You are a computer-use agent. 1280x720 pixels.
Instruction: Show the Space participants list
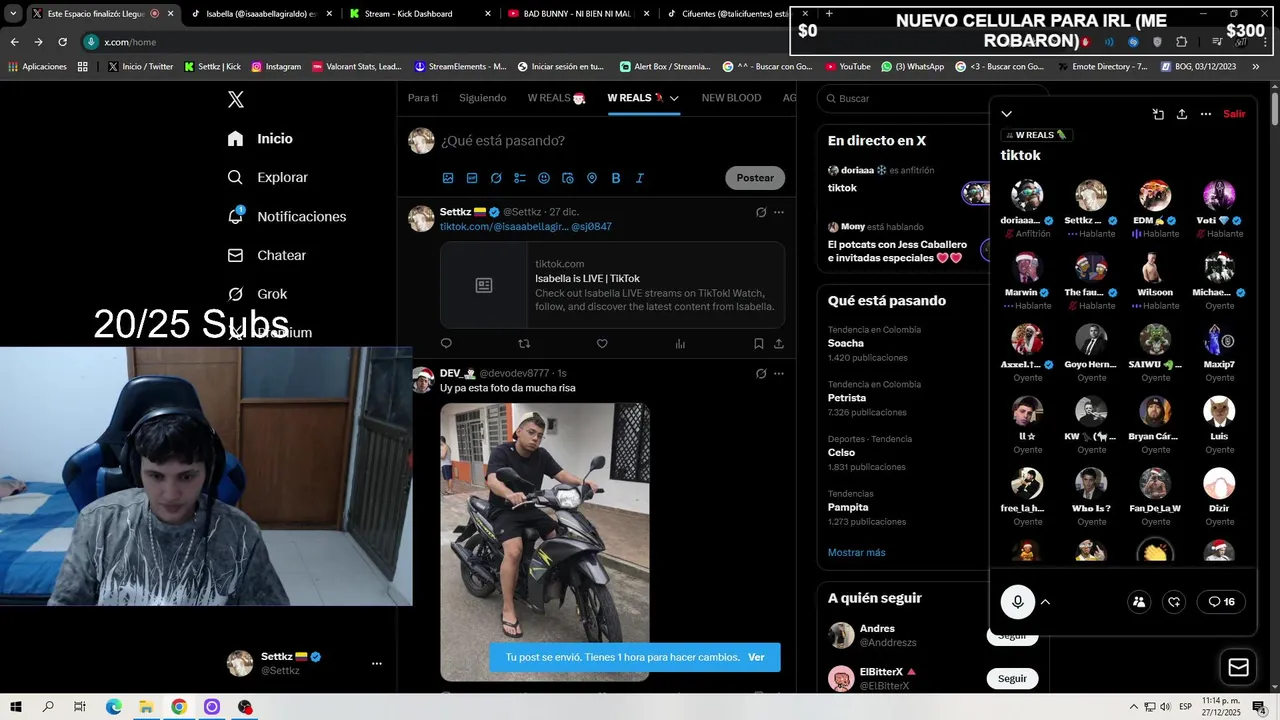click(1139, 602)
